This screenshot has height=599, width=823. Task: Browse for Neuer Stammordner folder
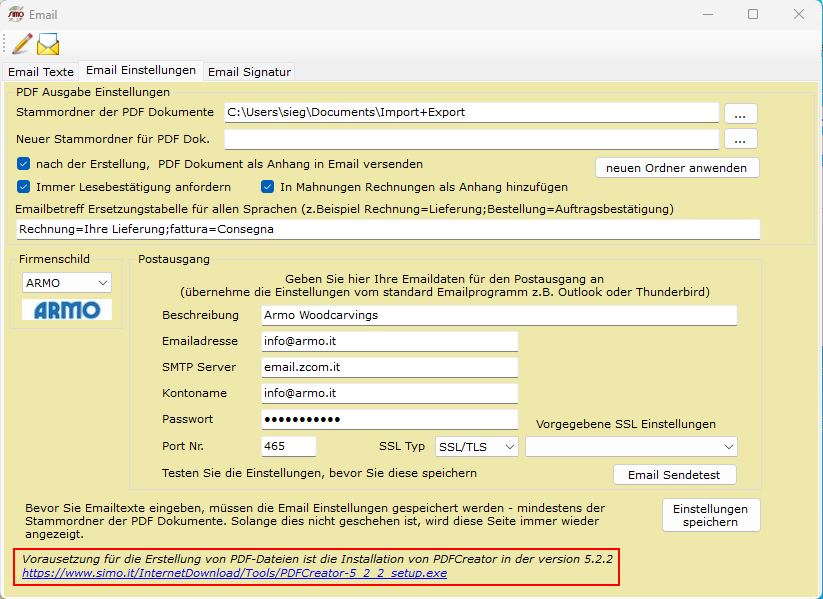click(x=740, y=138)
